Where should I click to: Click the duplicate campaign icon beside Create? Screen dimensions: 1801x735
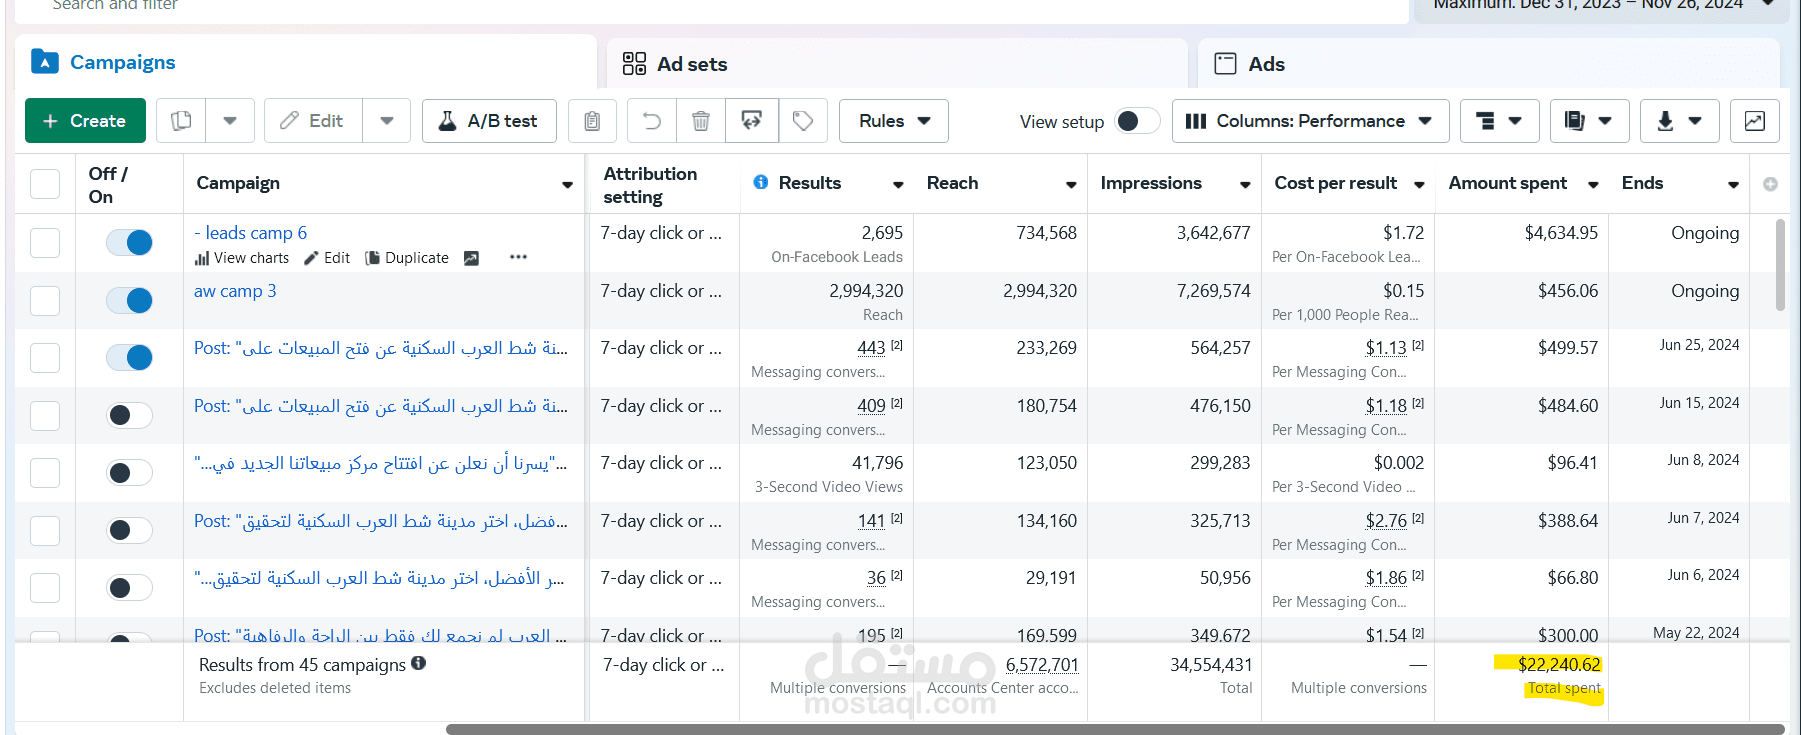(x=181, y=121)
